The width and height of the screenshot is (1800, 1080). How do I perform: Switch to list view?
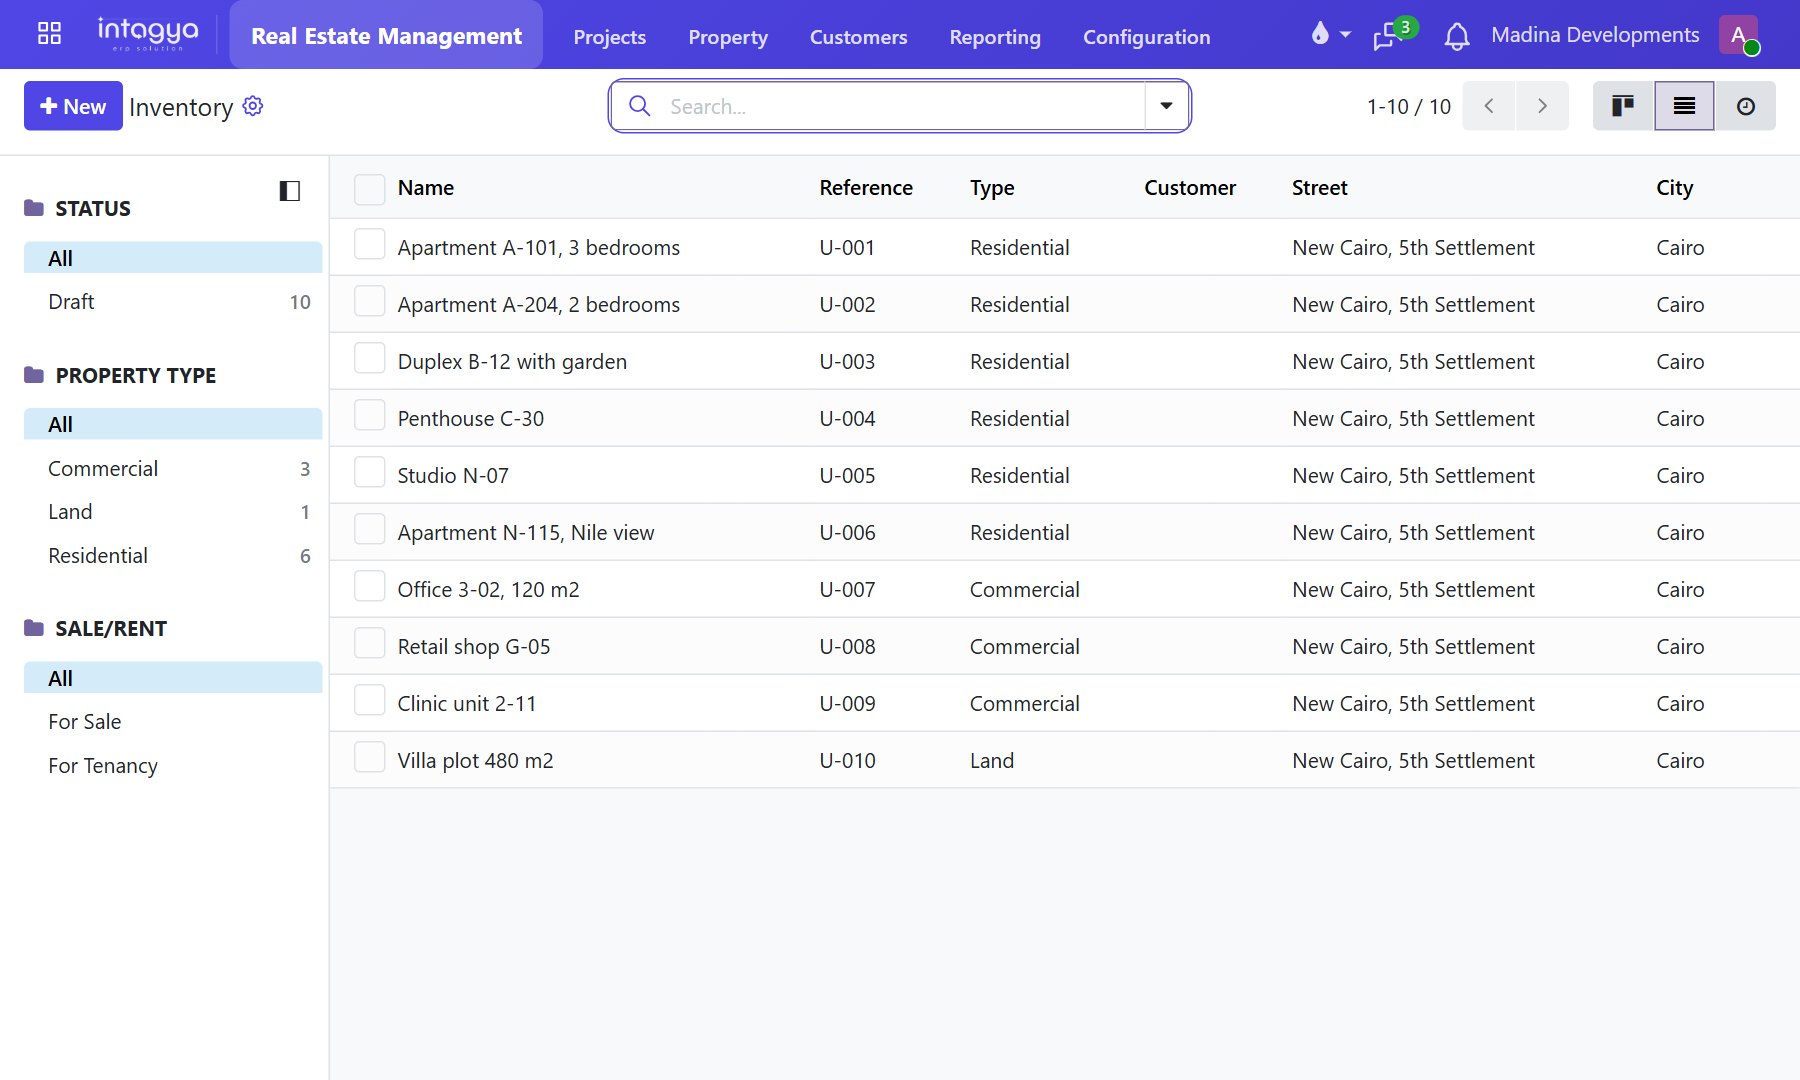[x=1684, y=106]
